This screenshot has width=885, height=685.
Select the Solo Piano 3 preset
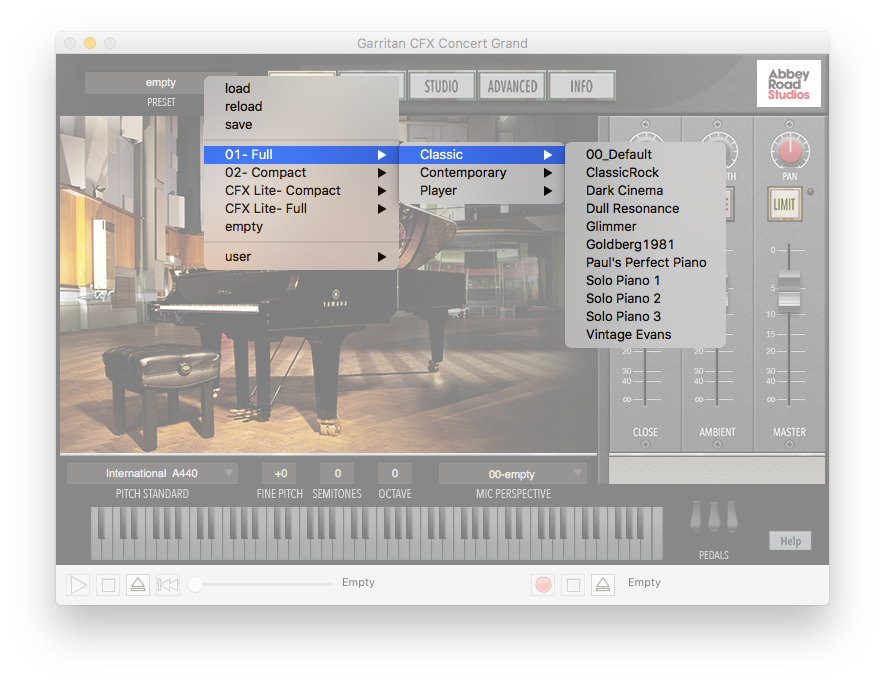(x=645, y=317)
